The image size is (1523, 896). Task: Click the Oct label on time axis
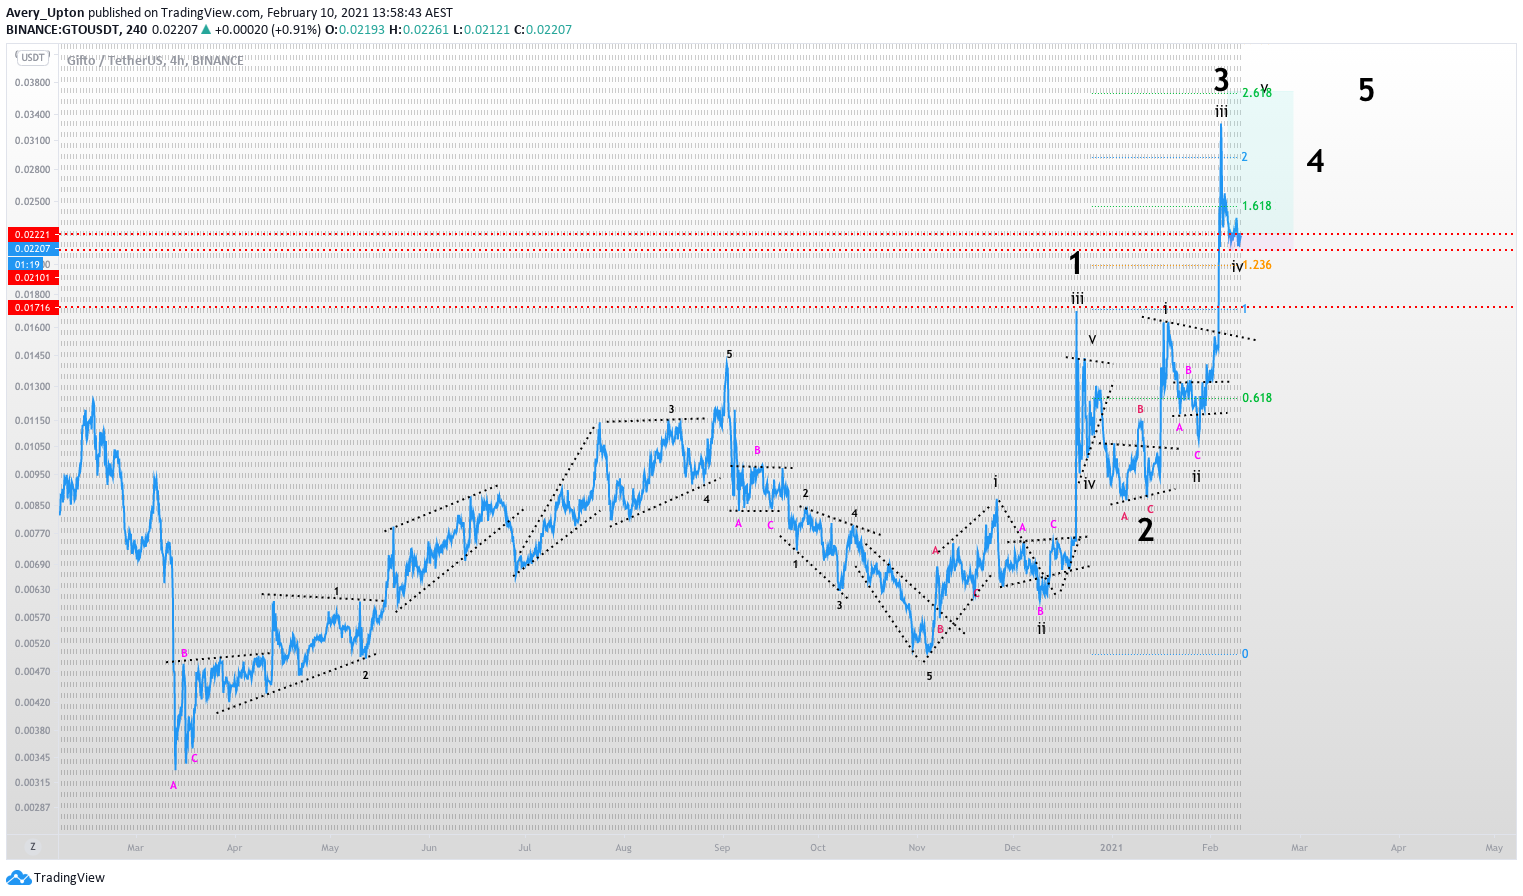818,848
